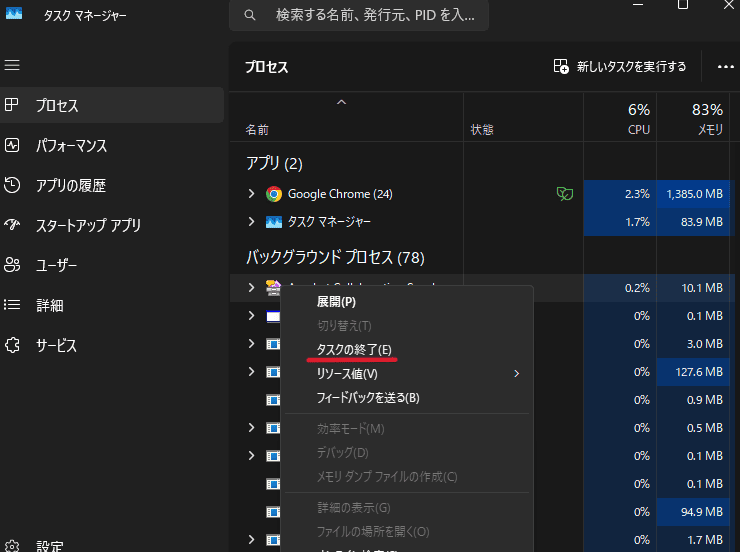
Task: Click the 設定 gear icon
Action: pos(12,546)
